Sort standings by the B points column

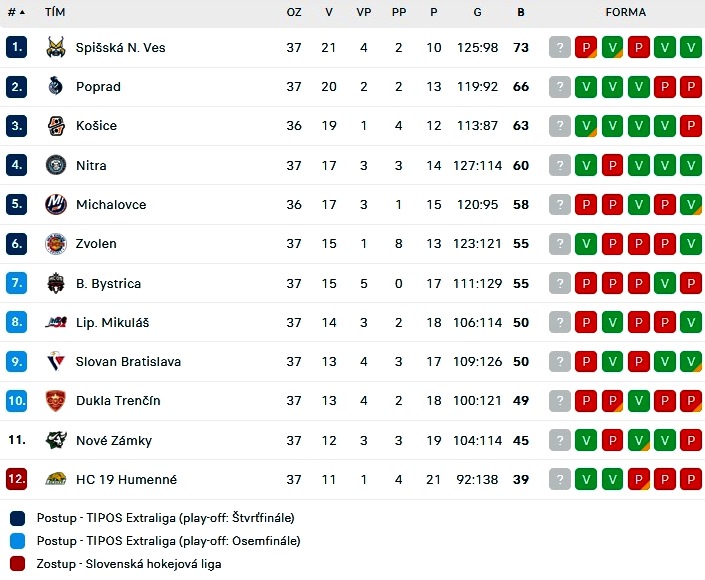521,12
